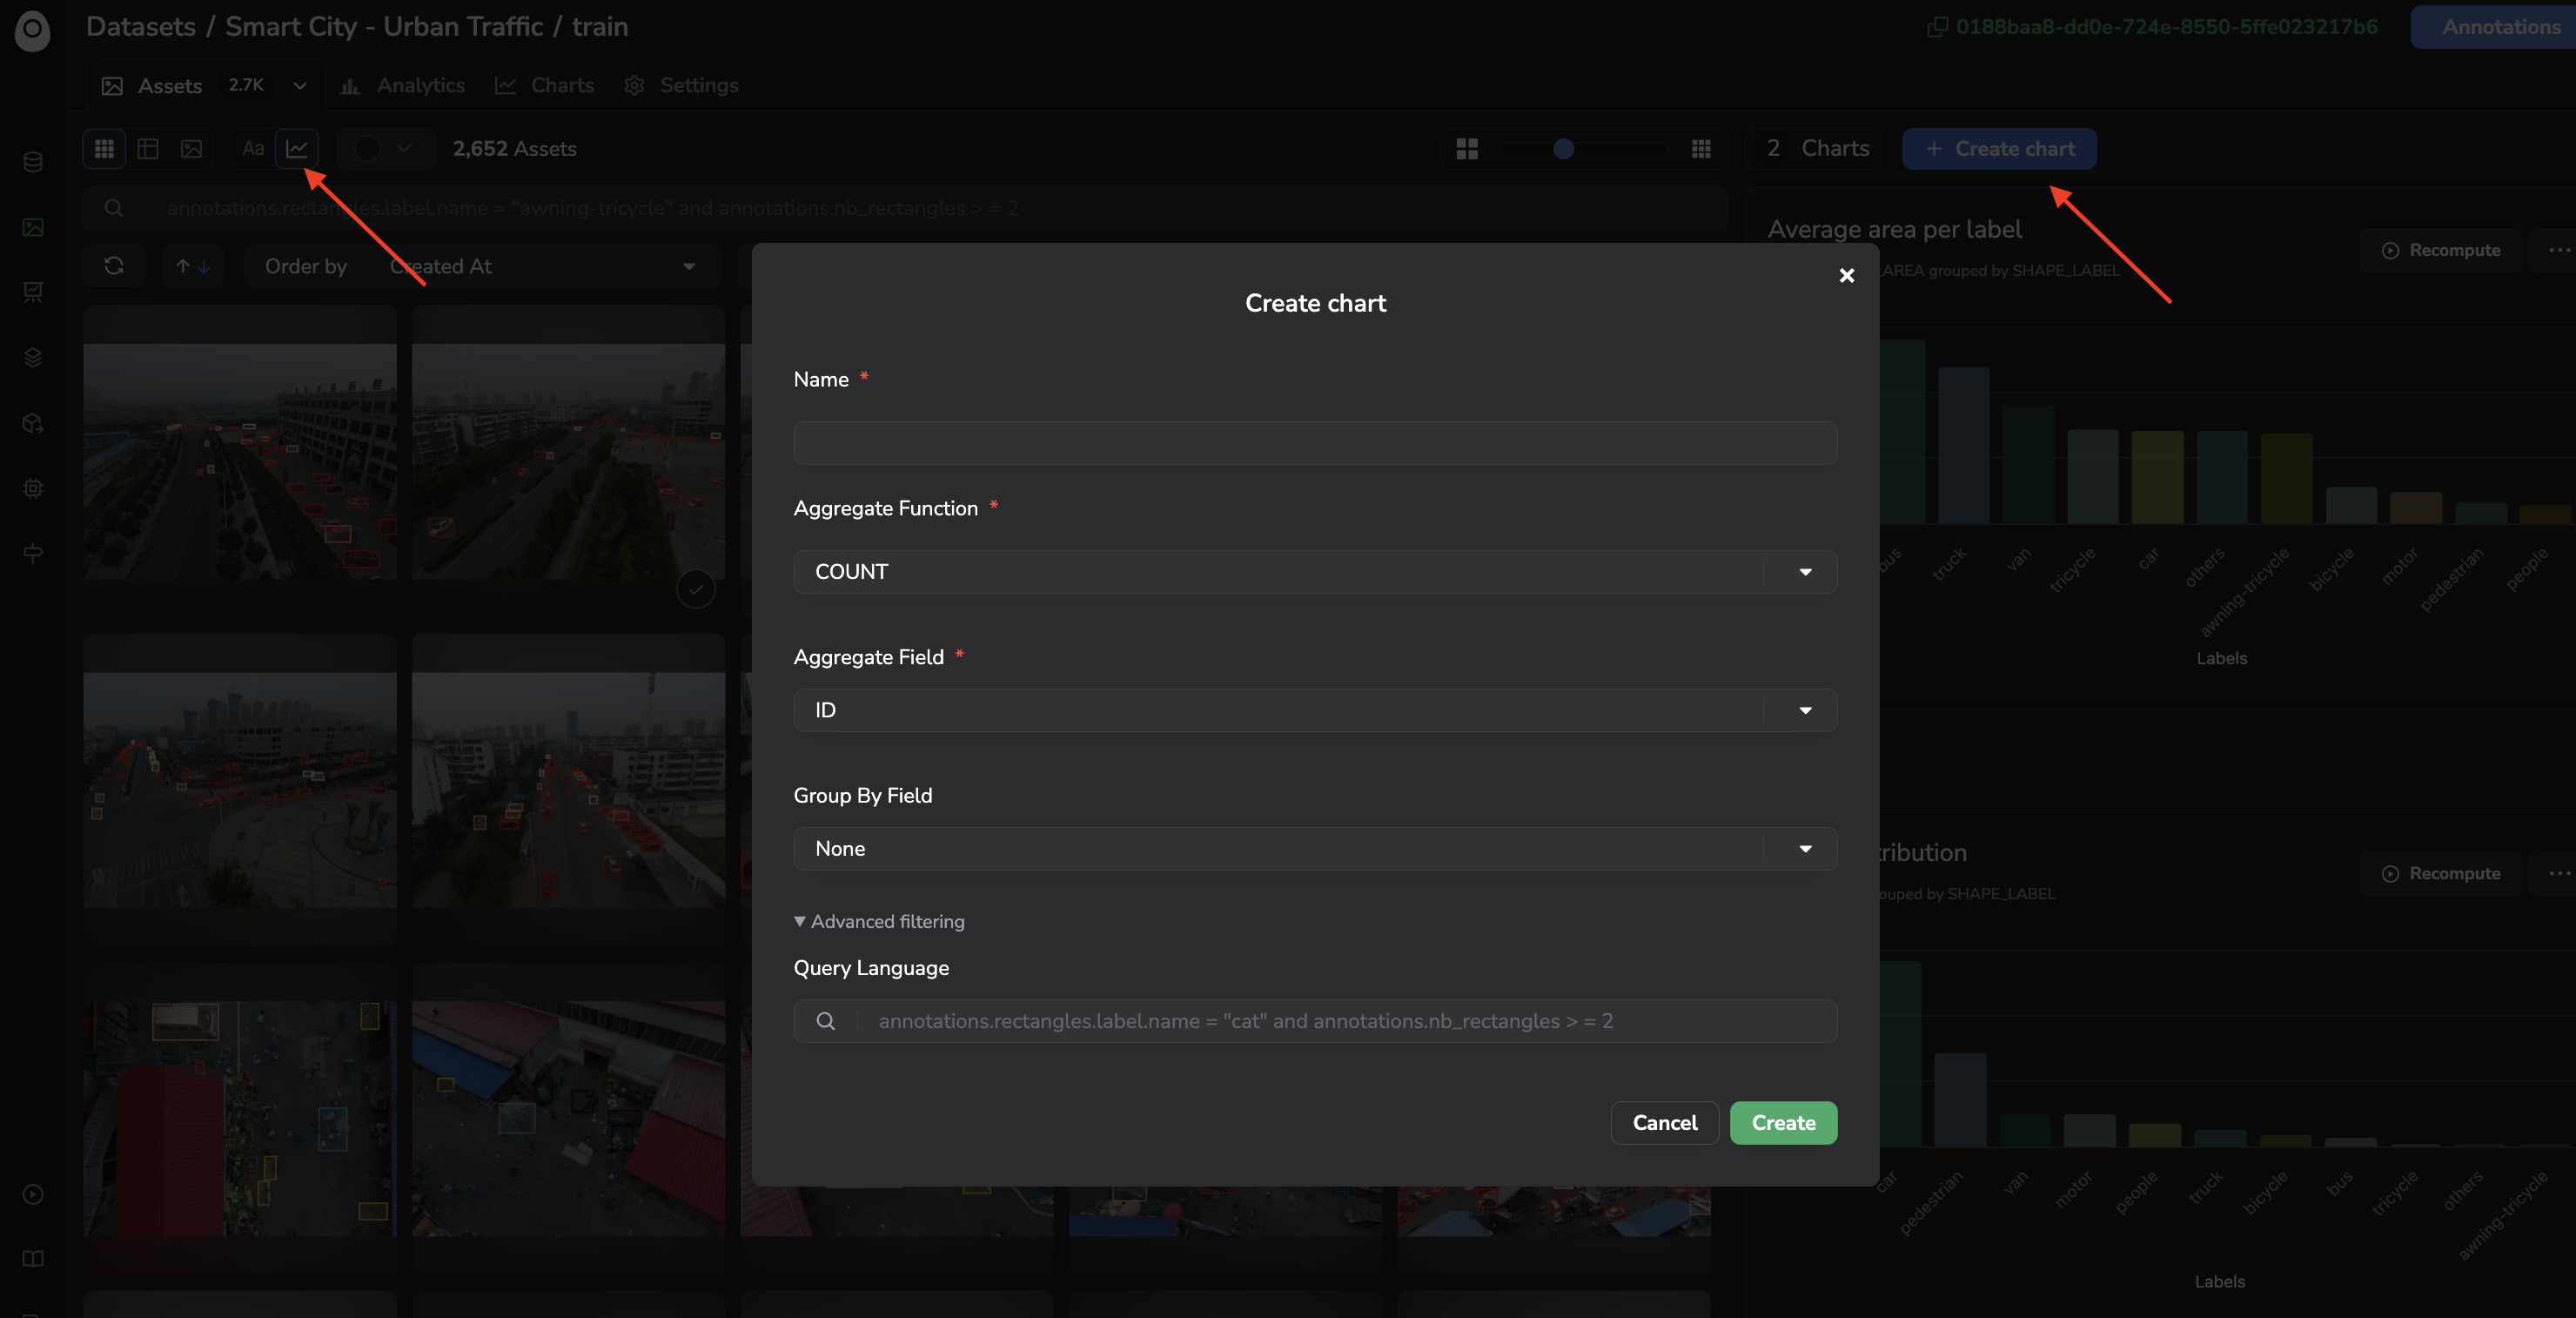Open the Group By Field dropdown

pos(1315,849)
